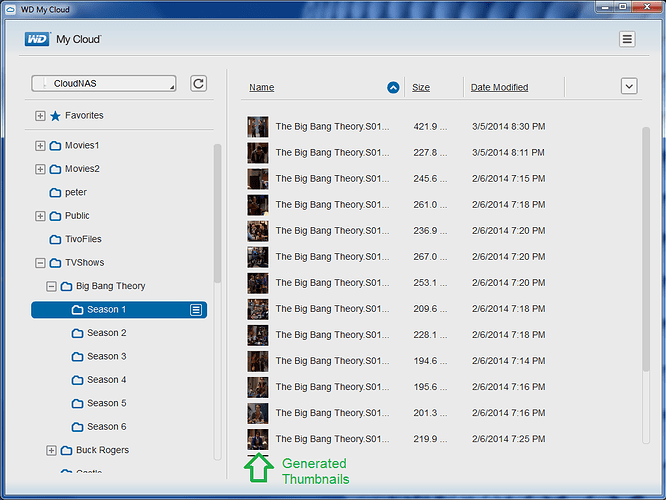Sort by Name column header
This screenshot has width=666, height=500.
[x=262, y=88]
